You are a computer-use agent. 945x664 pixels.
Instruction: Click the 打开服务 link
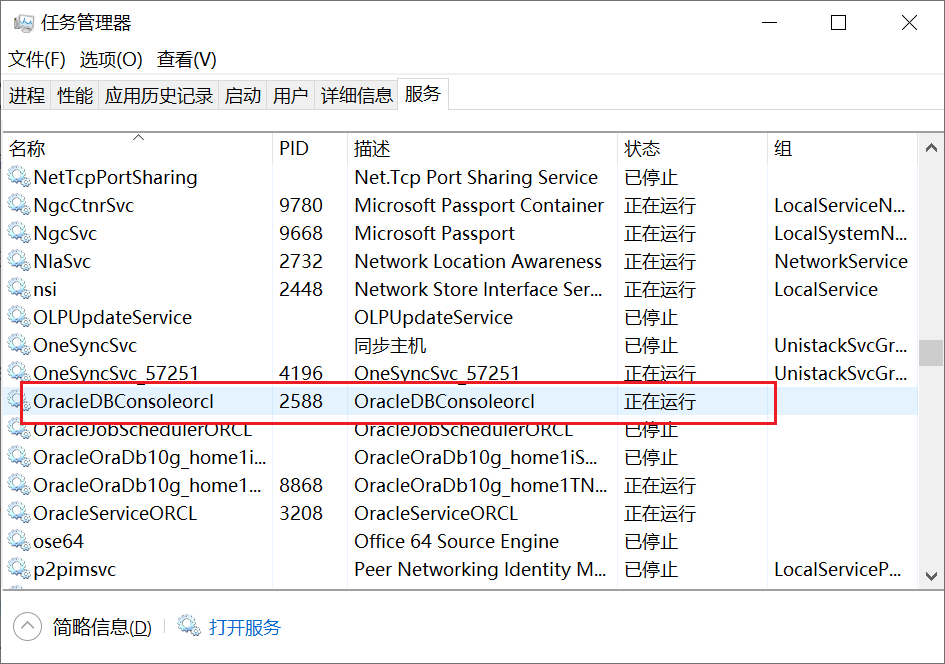tap(245, 628)
